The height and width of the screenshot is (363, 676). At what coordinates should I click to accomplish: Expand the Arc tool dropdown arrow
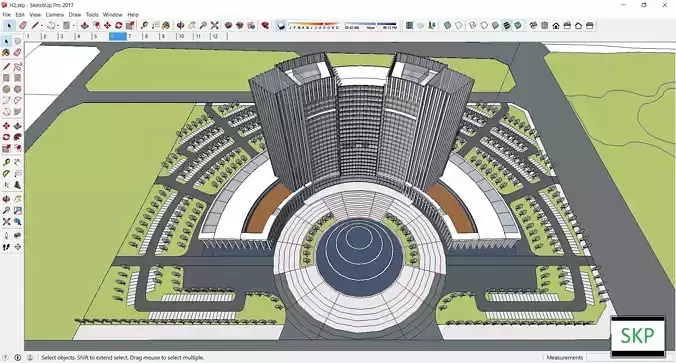pos(58,26)
